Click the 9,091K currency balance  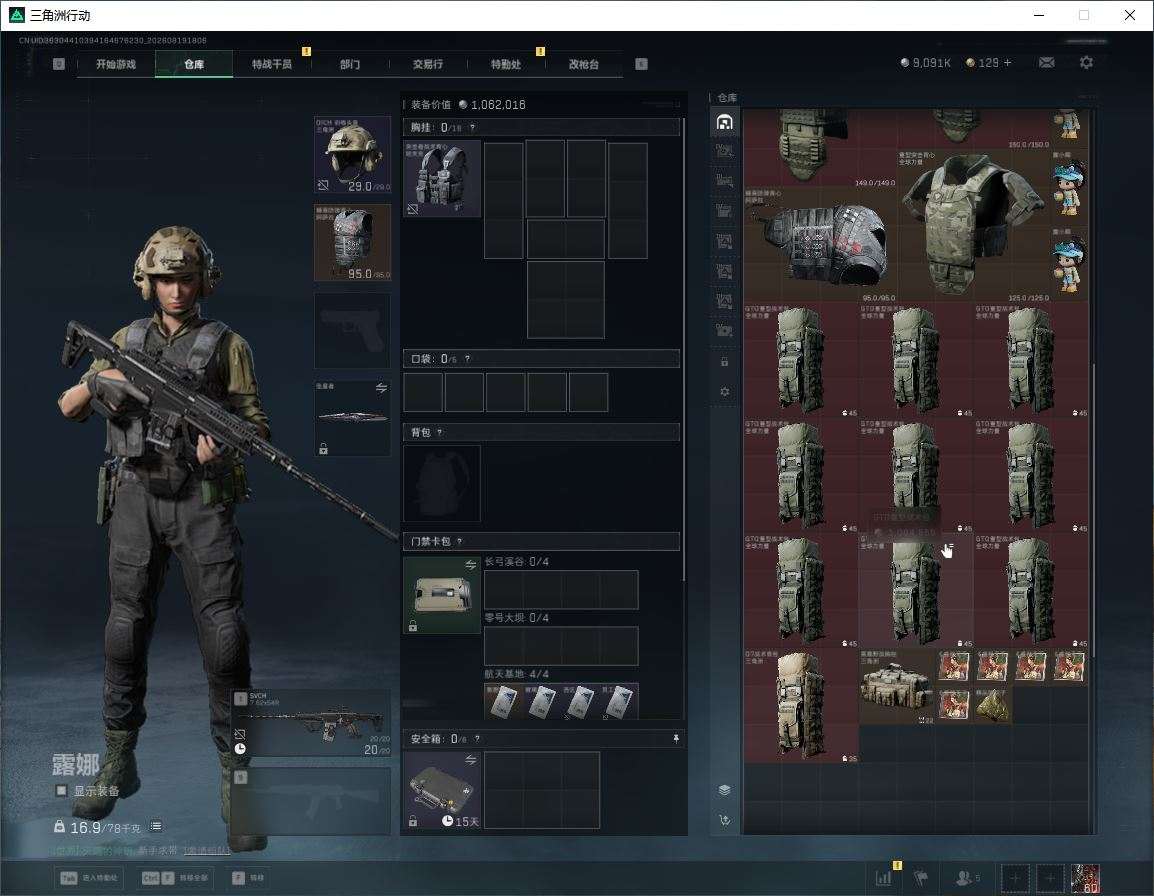pyautogui.click(x=925, y=63)
